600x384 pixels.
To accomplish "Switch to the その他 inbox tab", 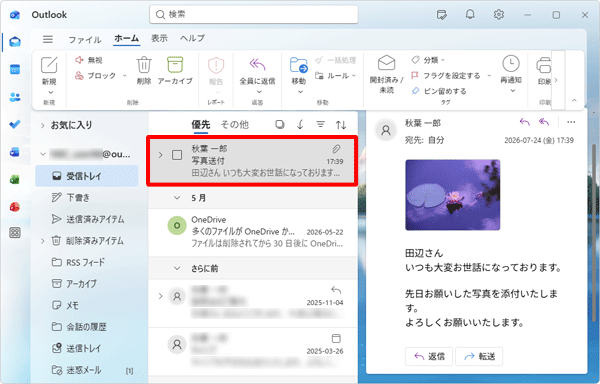I will coord(235,124).
